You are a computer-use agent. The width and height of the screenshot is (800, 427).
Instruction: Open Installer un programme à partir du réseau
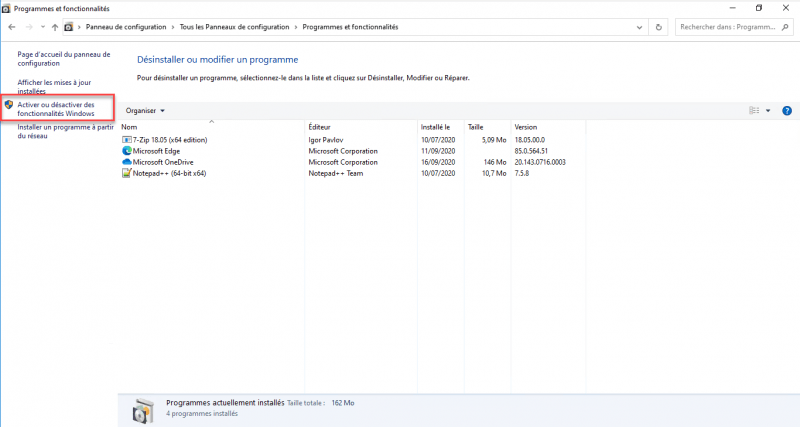point(65,132)
